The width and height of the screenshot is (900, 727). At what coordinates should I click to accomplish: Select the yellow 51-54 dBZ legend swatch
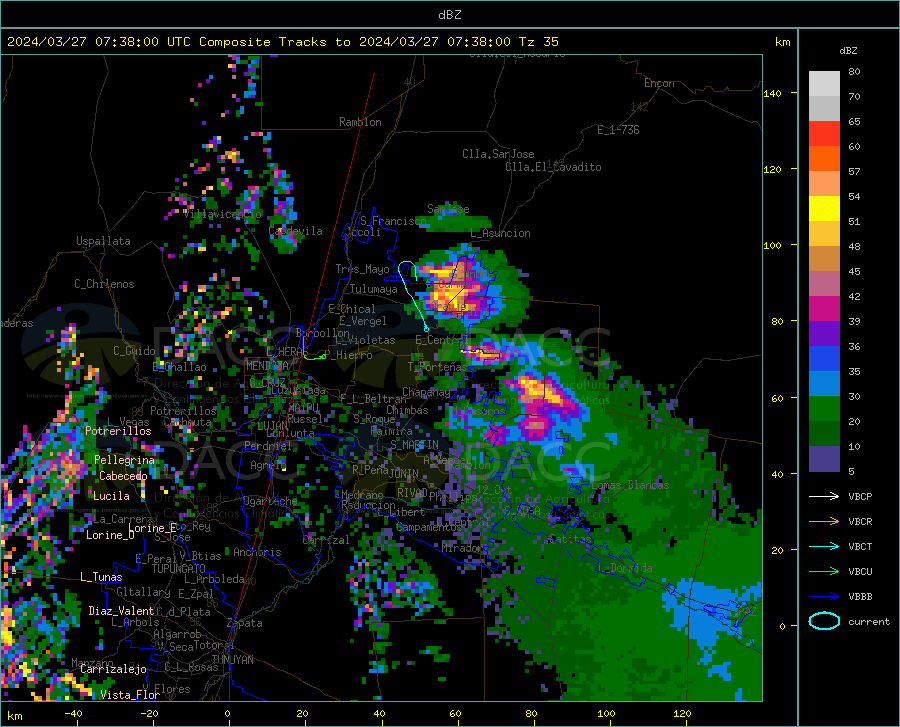click(824, 209)
